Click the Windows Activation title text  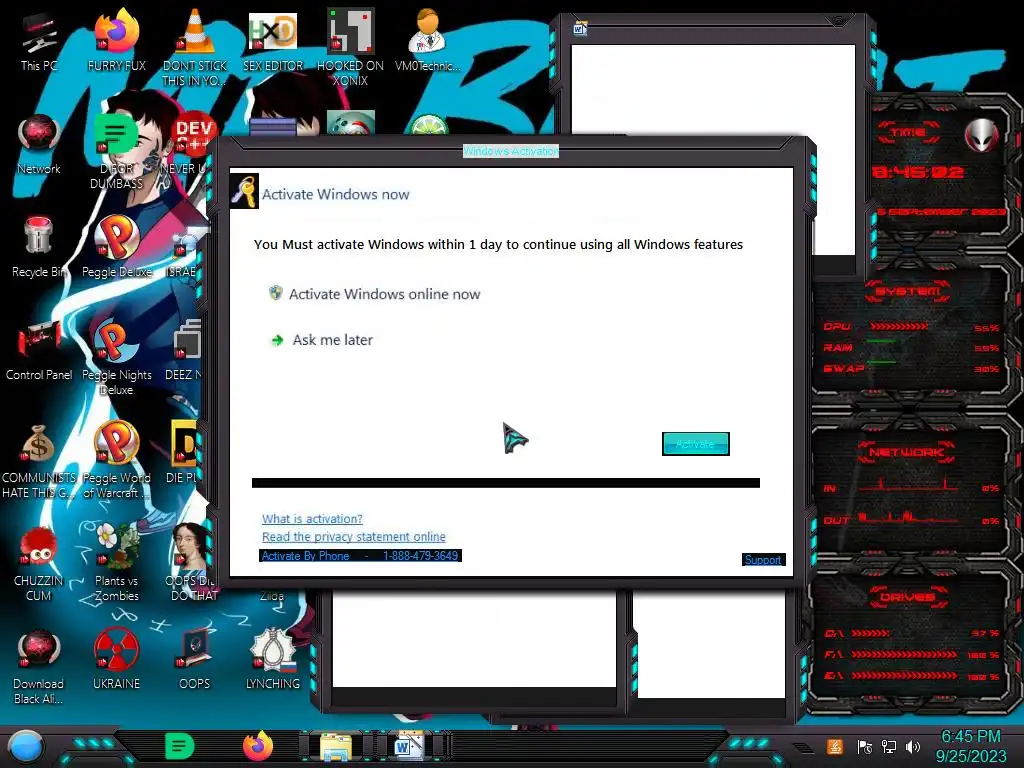click(x=511, y=151)
